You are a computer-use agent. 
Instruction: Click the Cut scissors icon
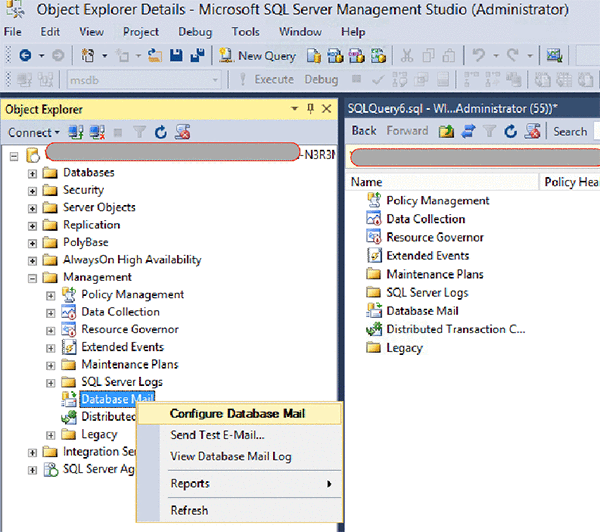407,56
